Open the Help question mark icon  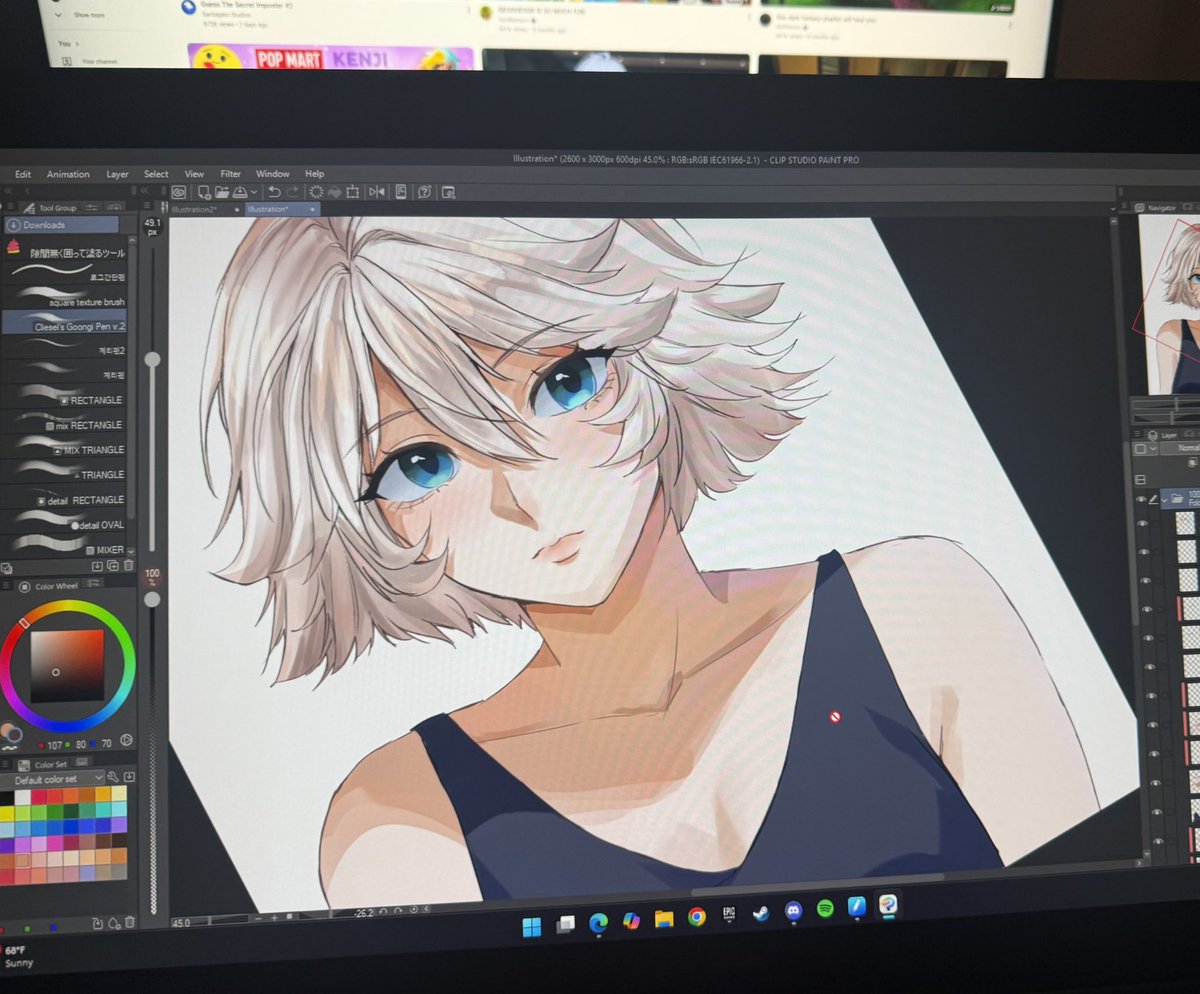[x=424, y=192]
